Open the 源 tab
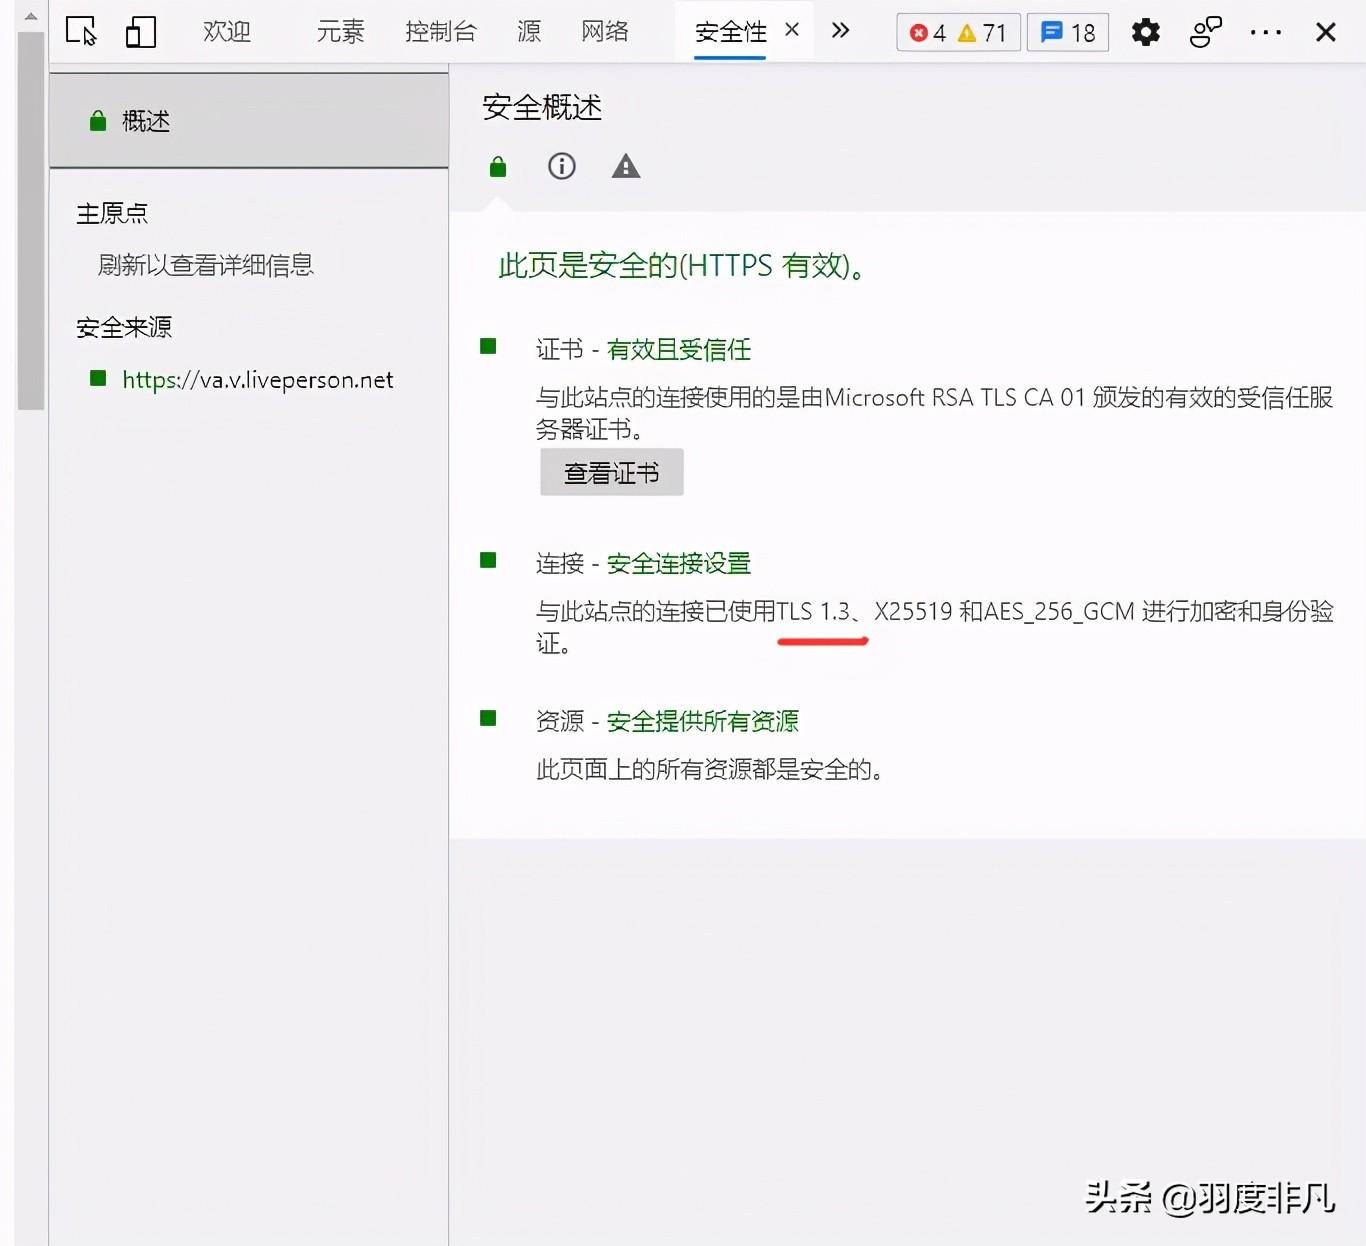1366x1246 pixels. [529, 32]
